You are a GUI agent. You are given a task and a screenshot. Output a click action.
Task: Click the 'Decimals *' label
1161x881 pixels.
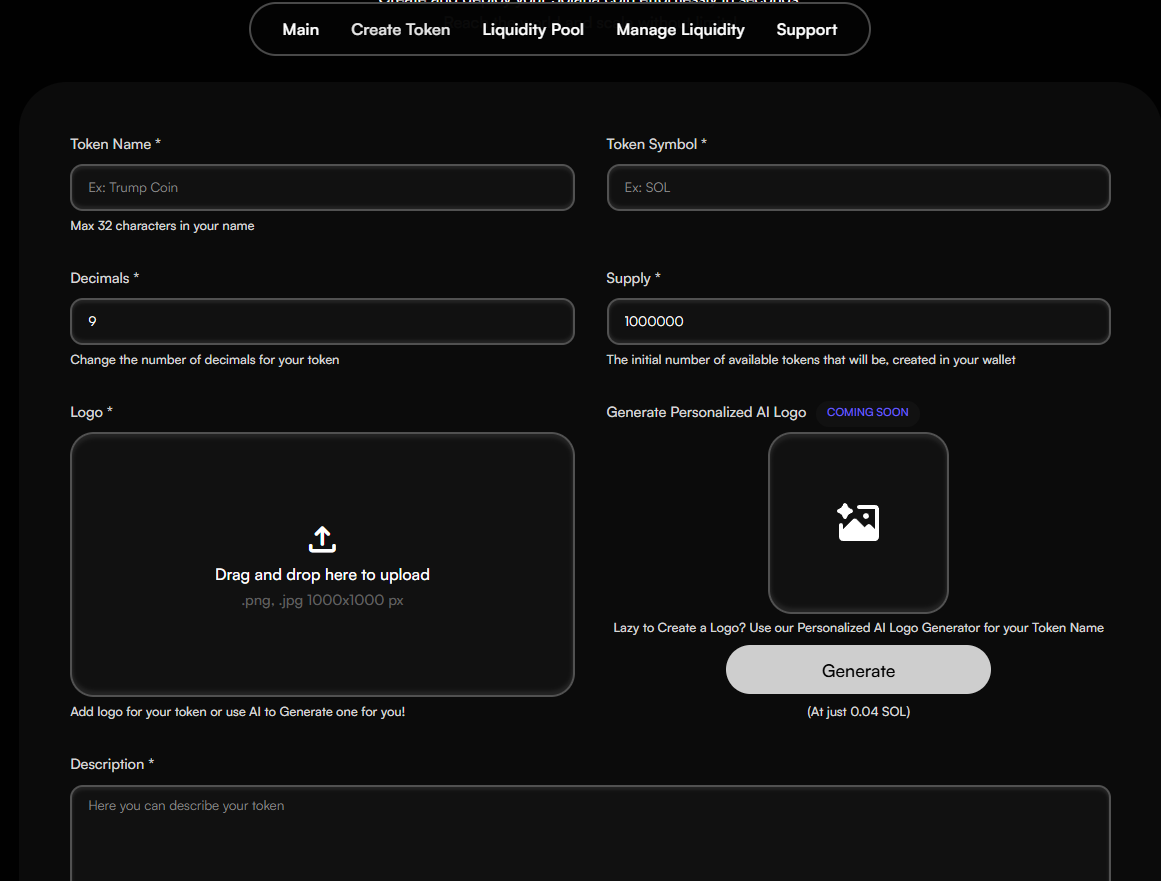pyautogui.click(x=104, y=278)
